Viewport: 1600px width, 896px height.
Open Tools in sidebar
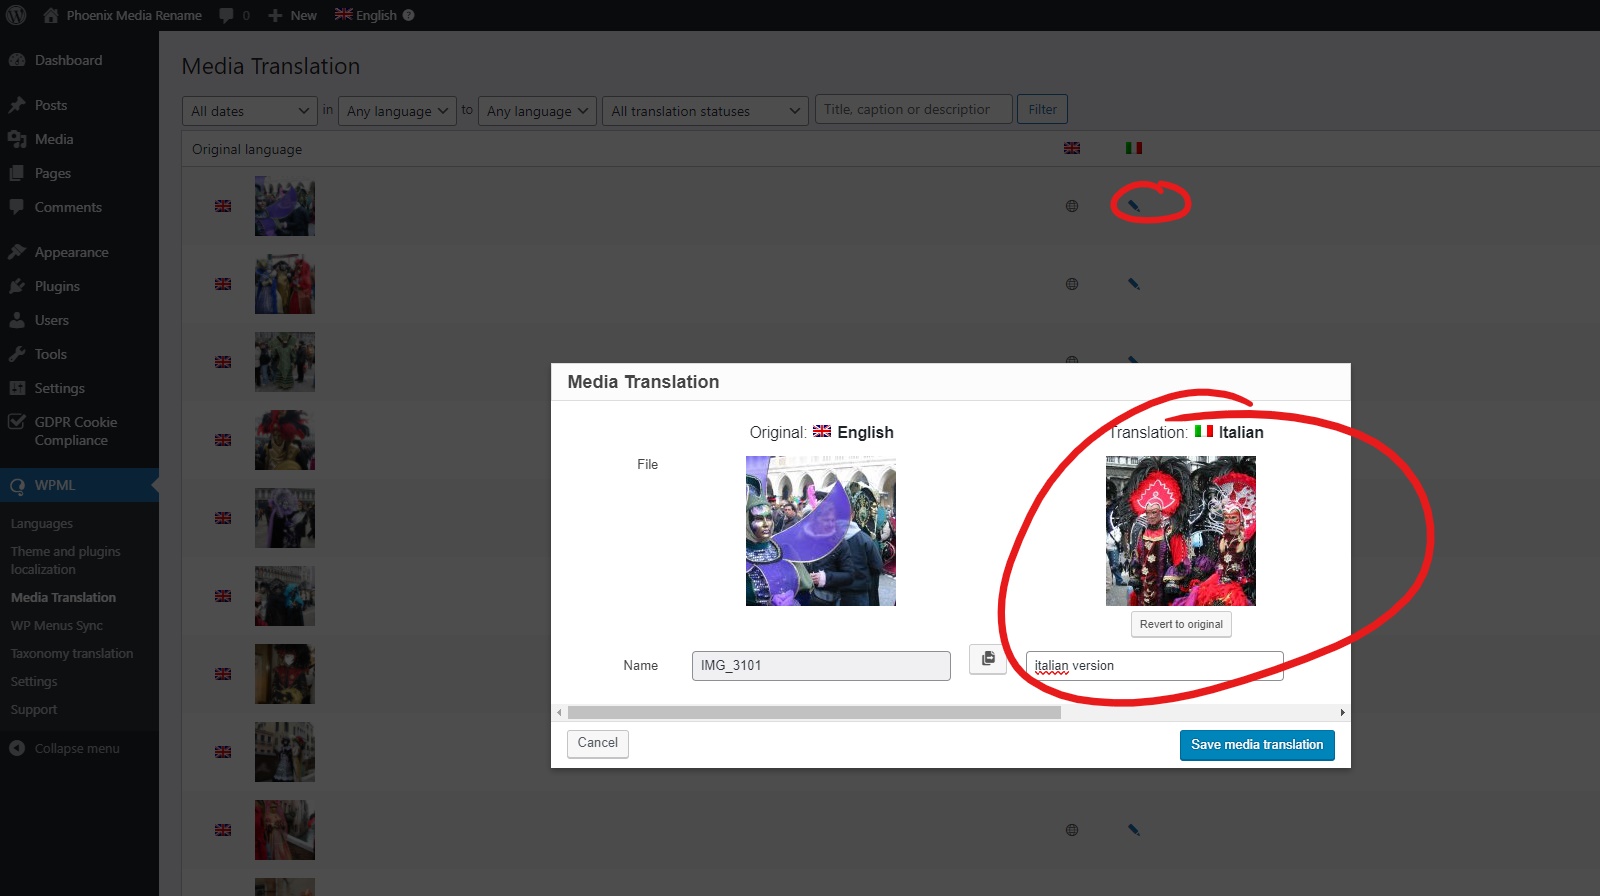pyautogui.click(x=51, y=354)
